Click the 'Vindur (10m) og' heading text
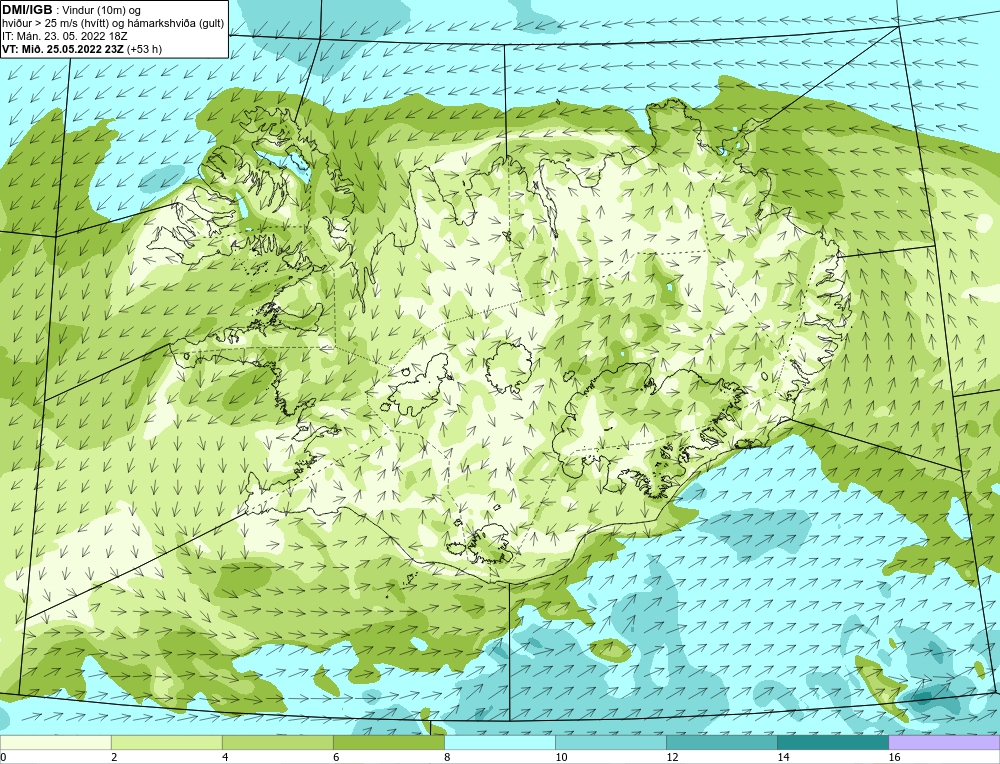This screenshot has width=1000, height=764. 101,10
